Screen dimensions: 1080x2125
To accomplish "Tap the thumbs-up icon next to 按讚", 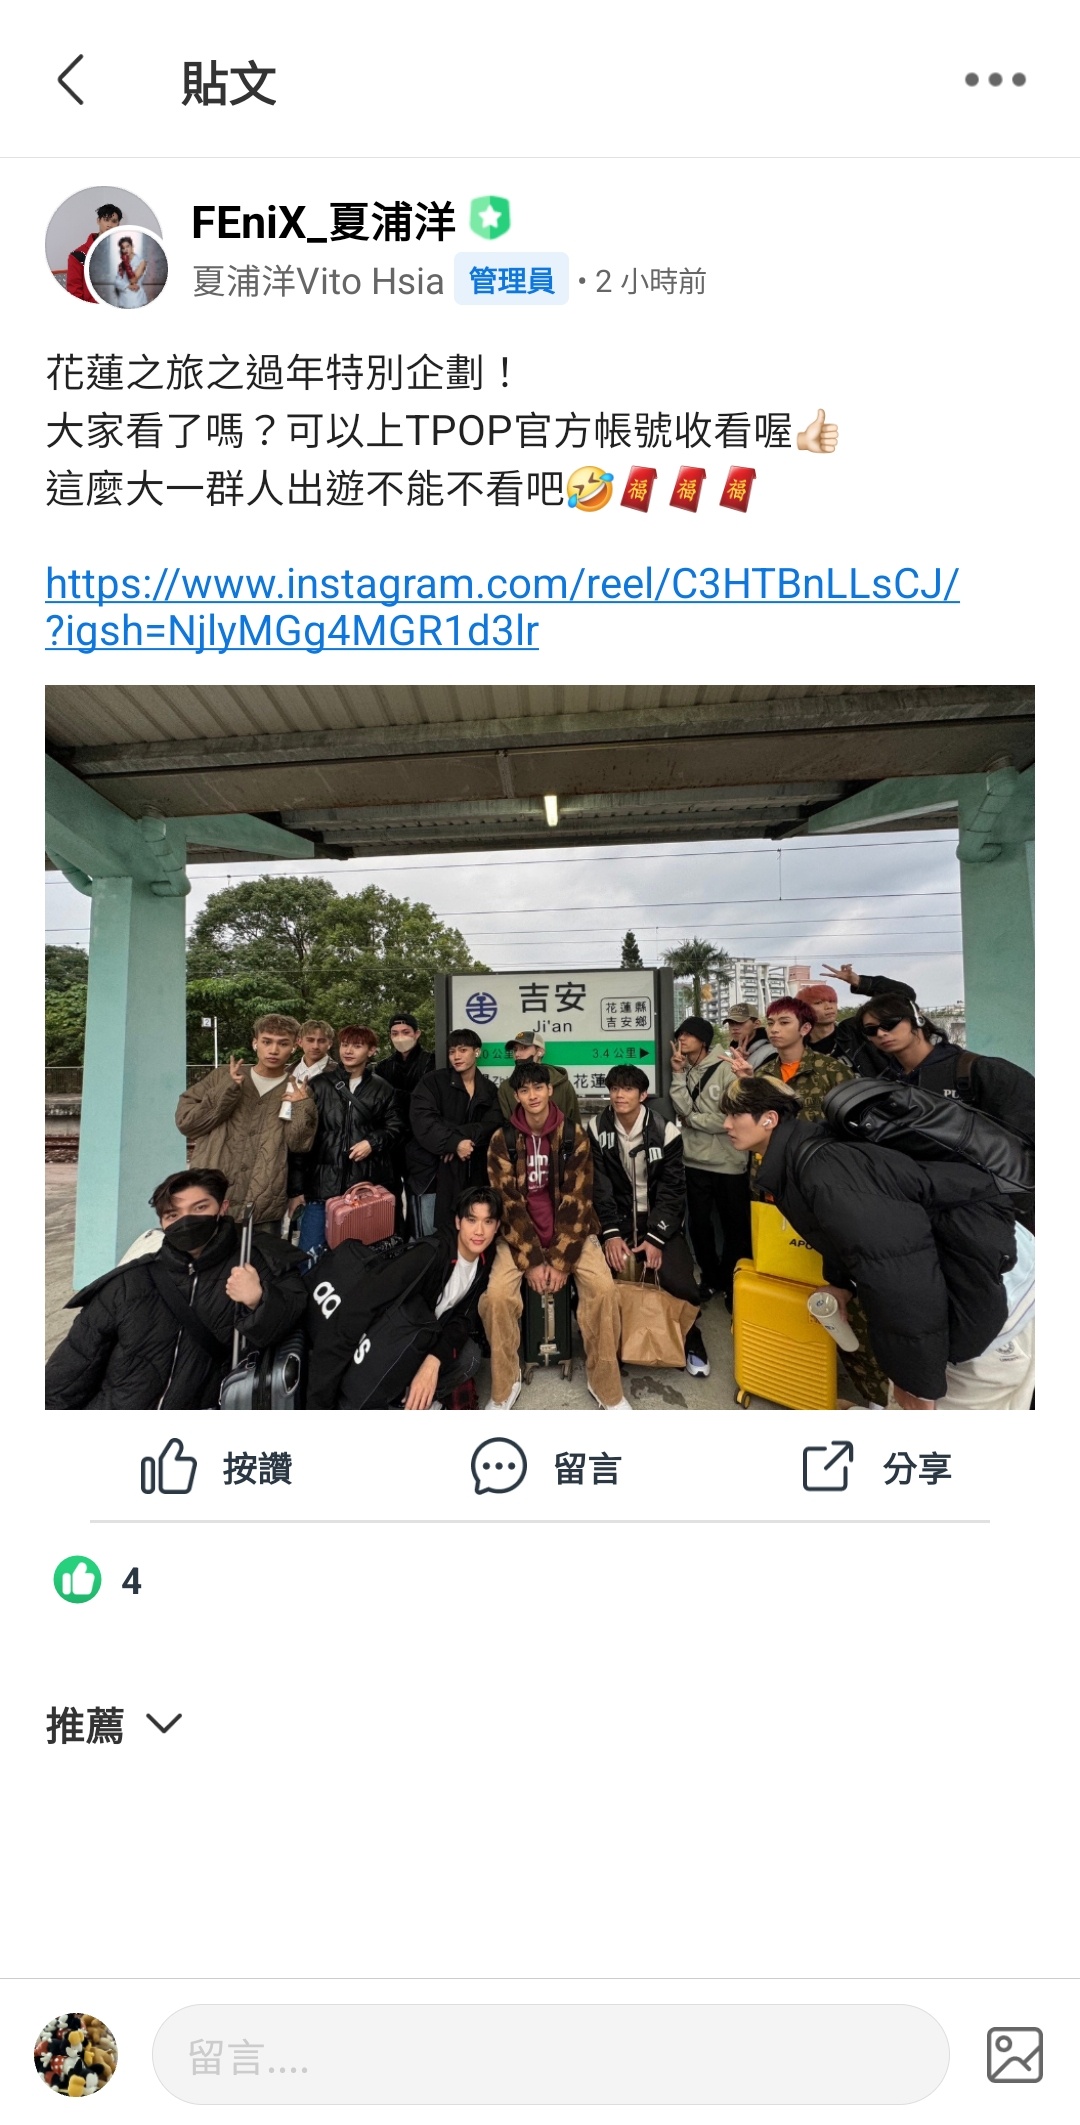I will [x=168, y=1467].
